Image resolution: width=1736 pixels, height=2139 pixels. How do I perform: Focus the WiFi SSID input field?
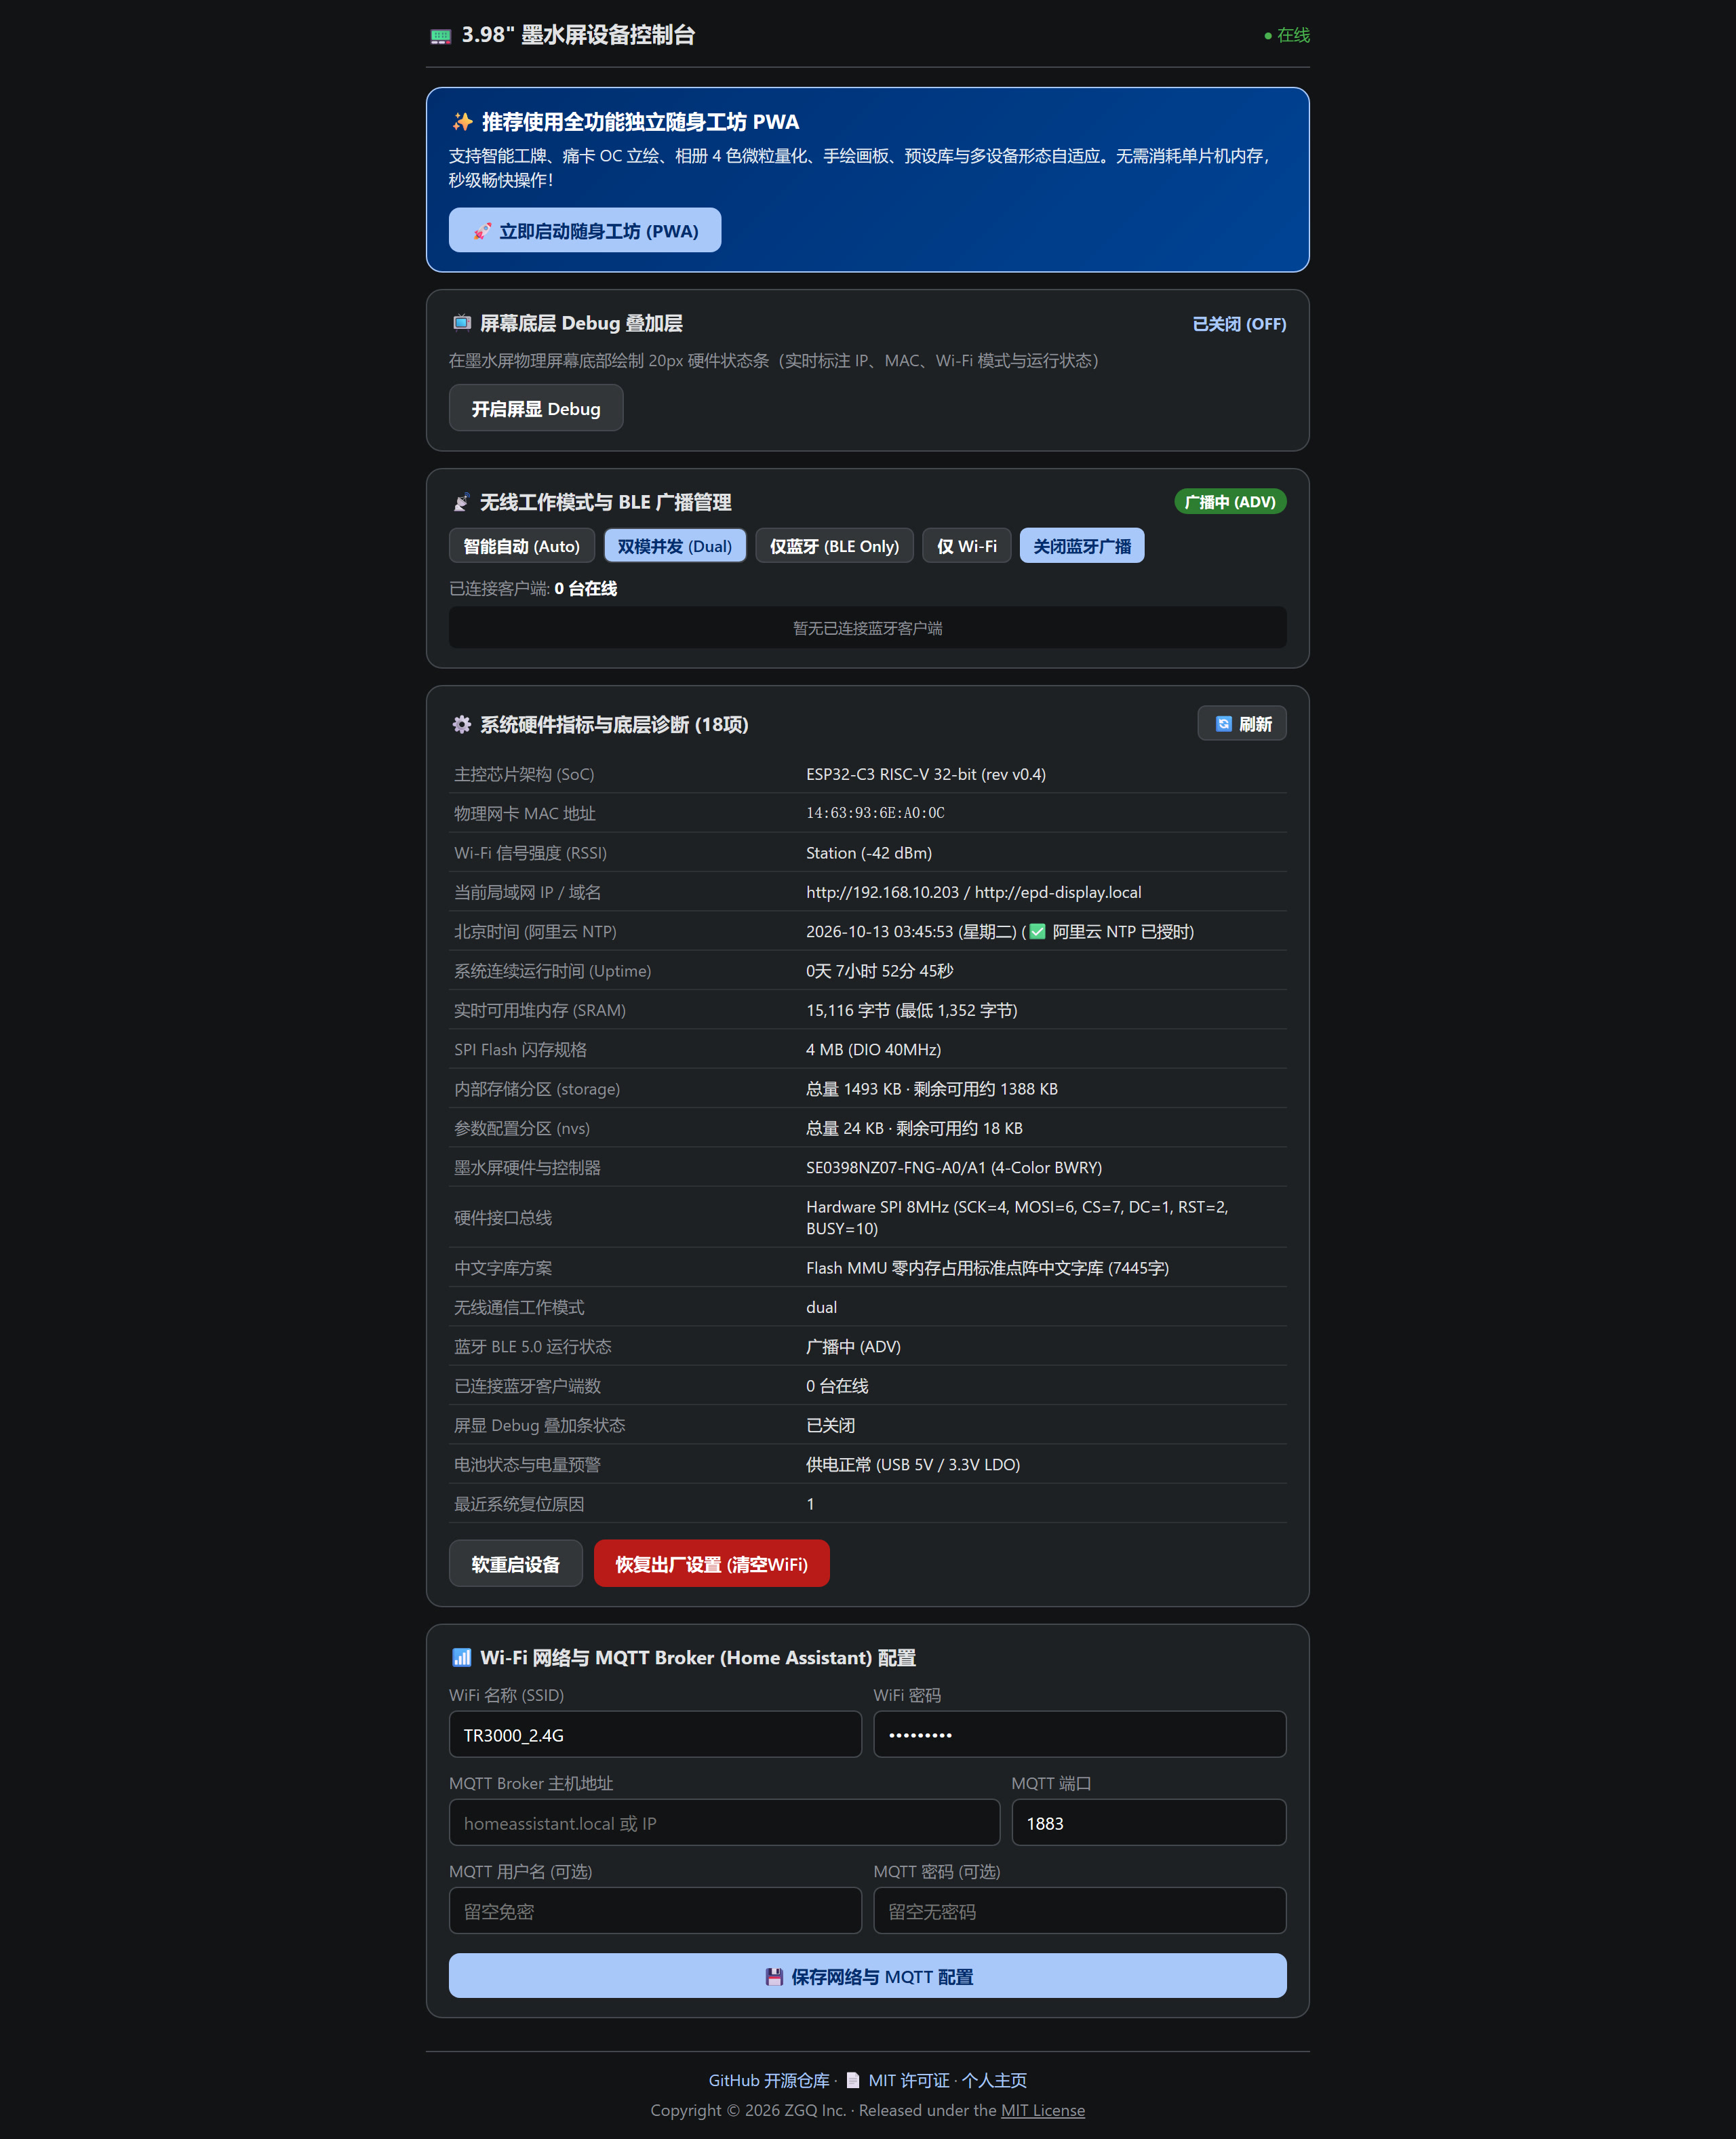click(x=655, y=1734)
